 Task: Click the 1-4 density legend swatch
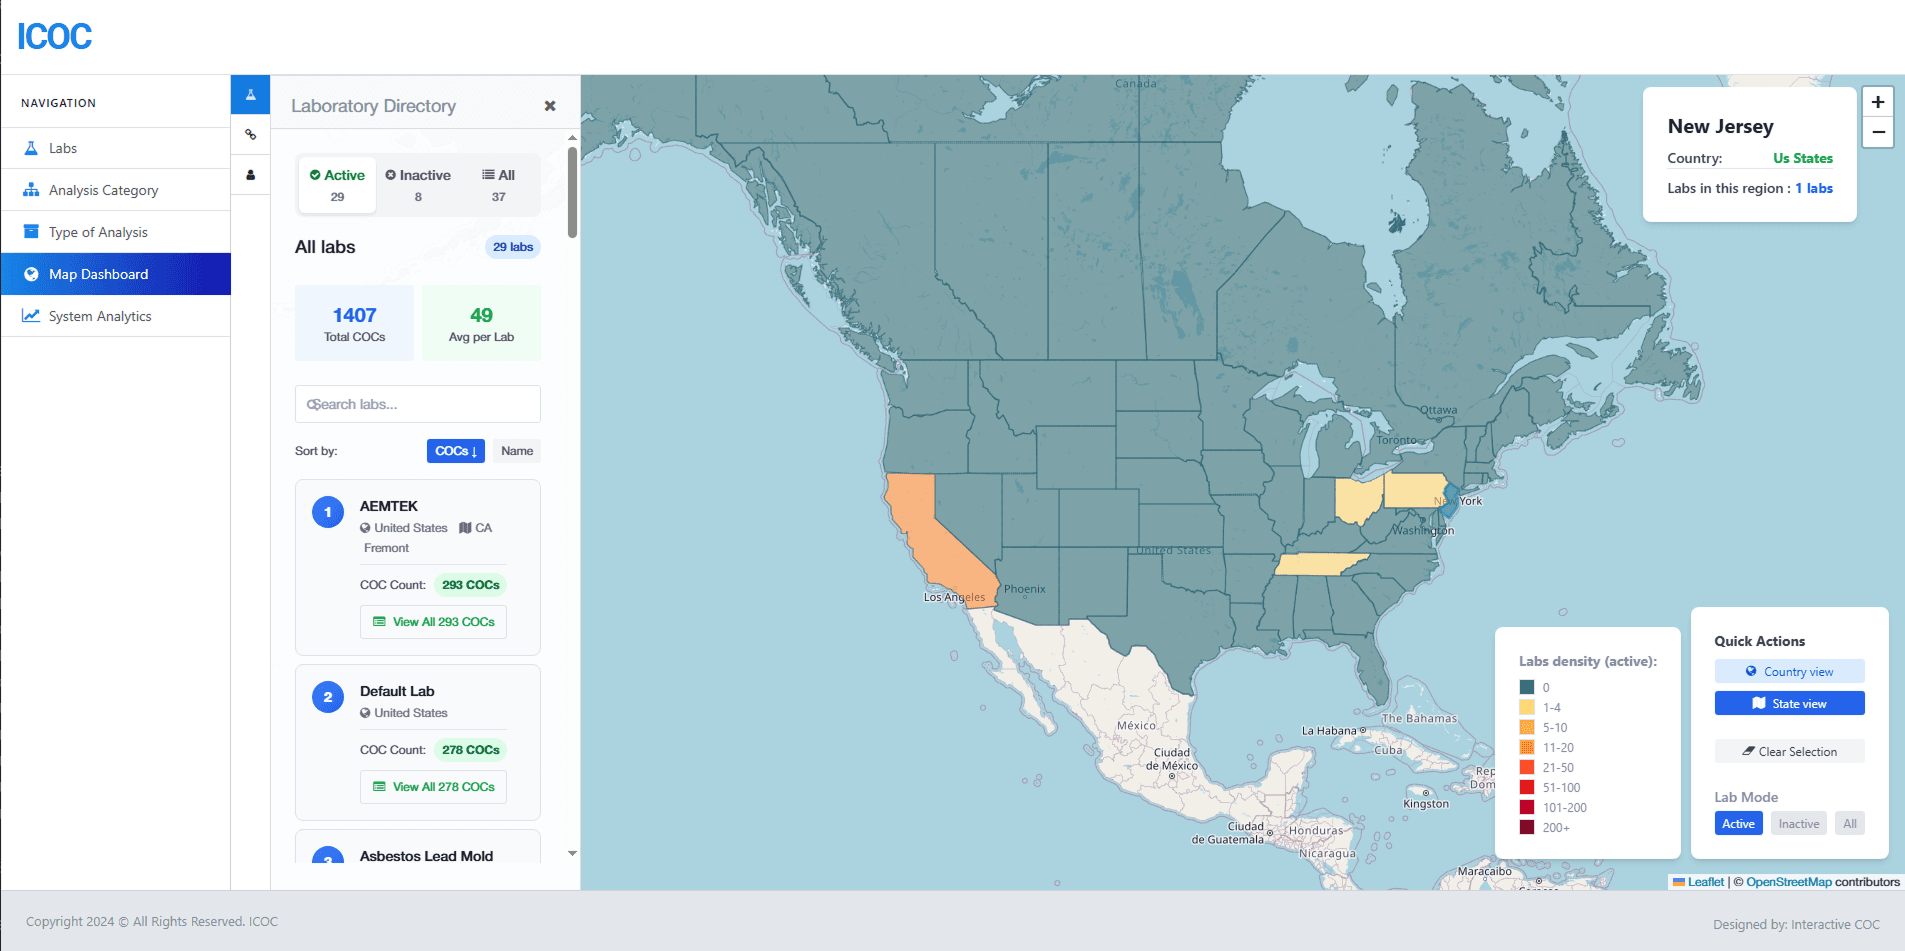point(1527,707)
